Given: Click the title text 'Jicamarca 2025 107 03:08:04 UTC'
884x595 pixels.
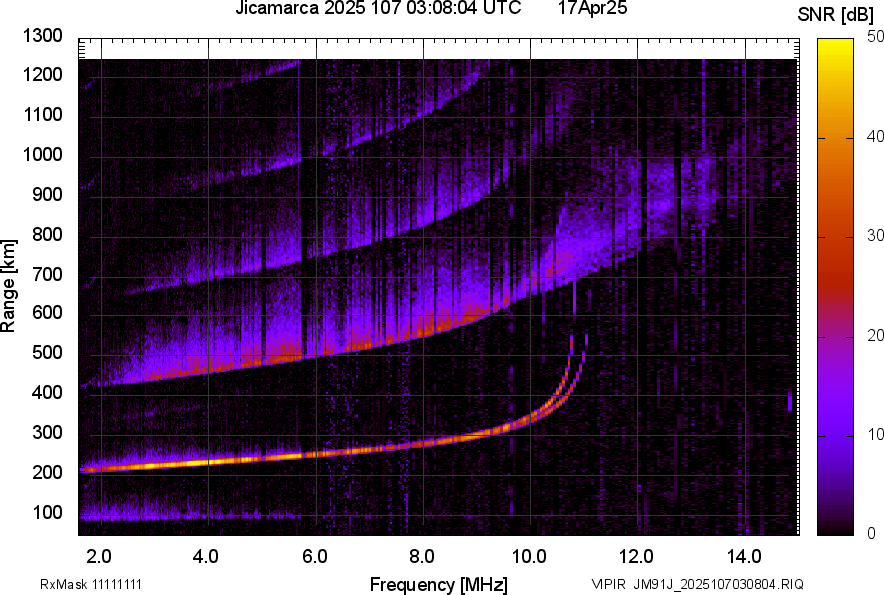Looking at the screenshot, I should (x=378, y=8).
